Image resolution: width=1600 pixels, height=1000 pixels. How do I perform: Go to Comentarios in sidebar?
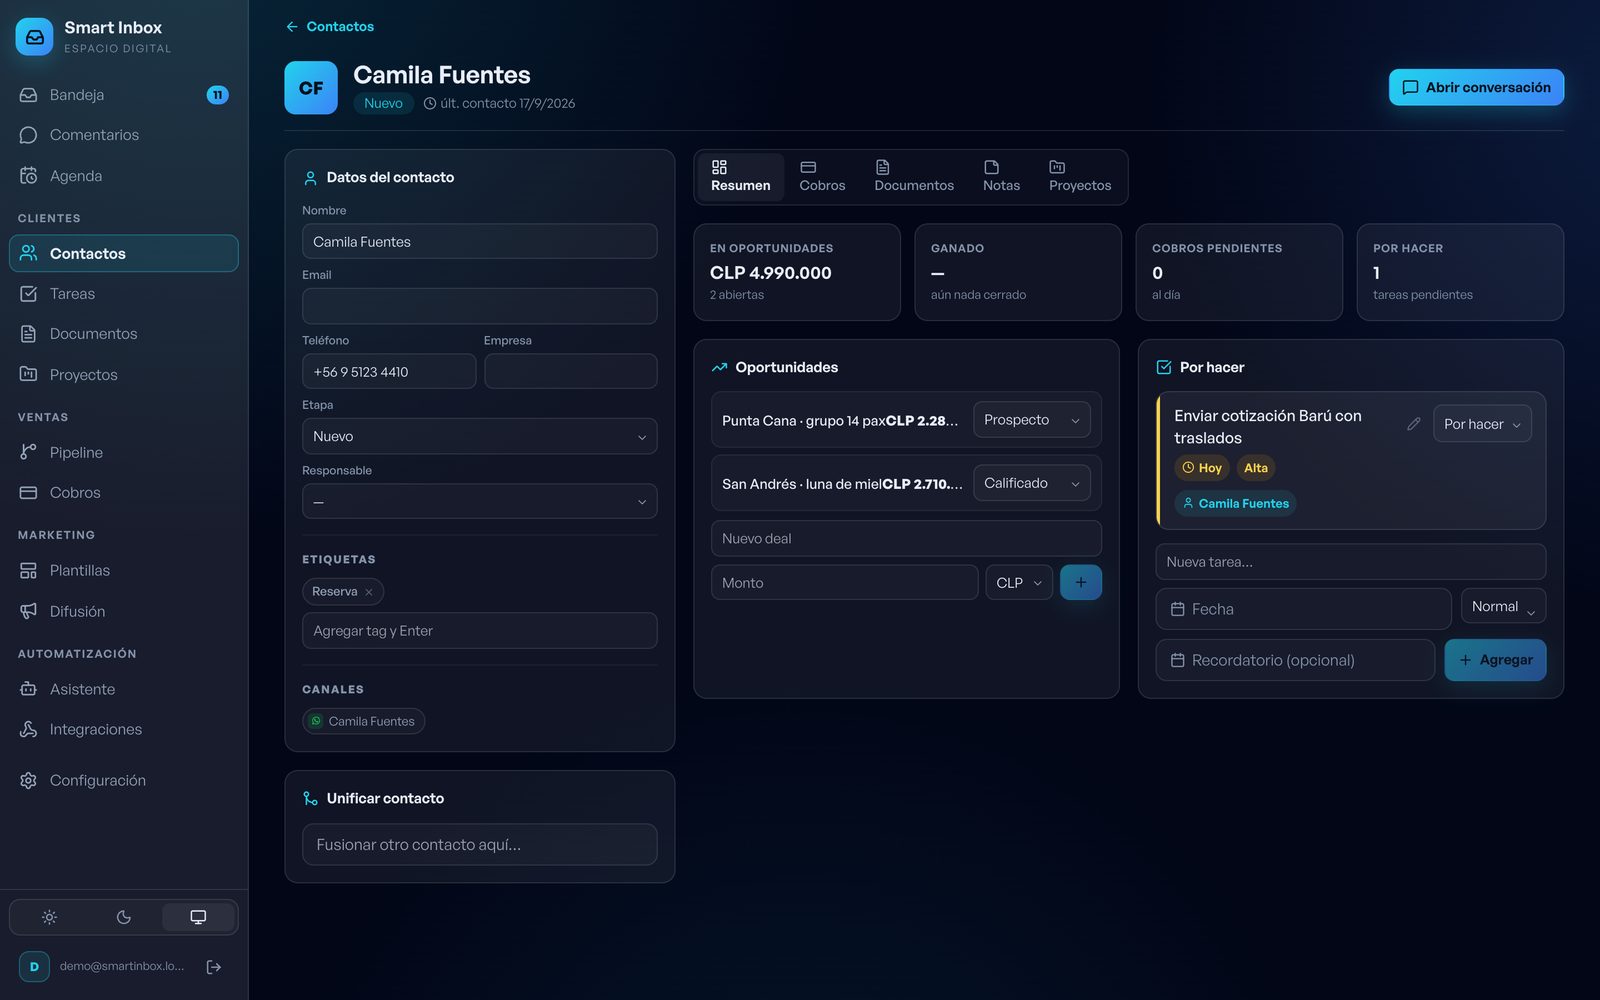[124, 135]
